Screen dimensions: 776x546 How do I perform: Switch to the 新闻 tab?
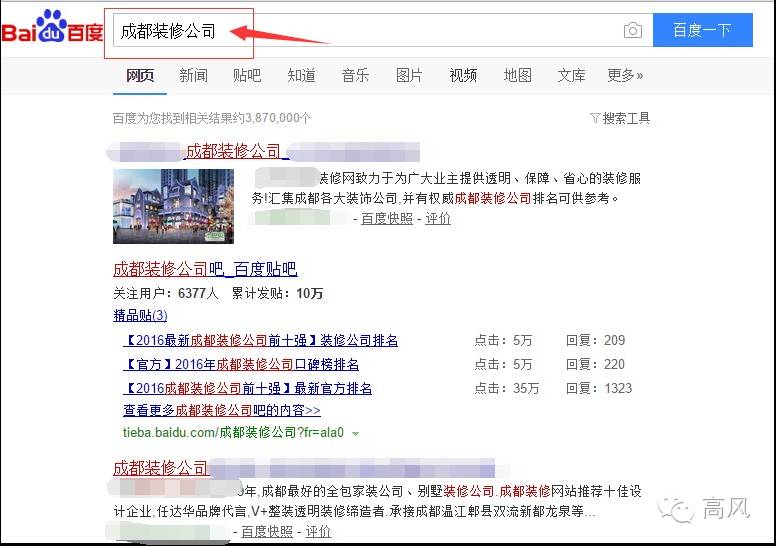click(194, 75)
